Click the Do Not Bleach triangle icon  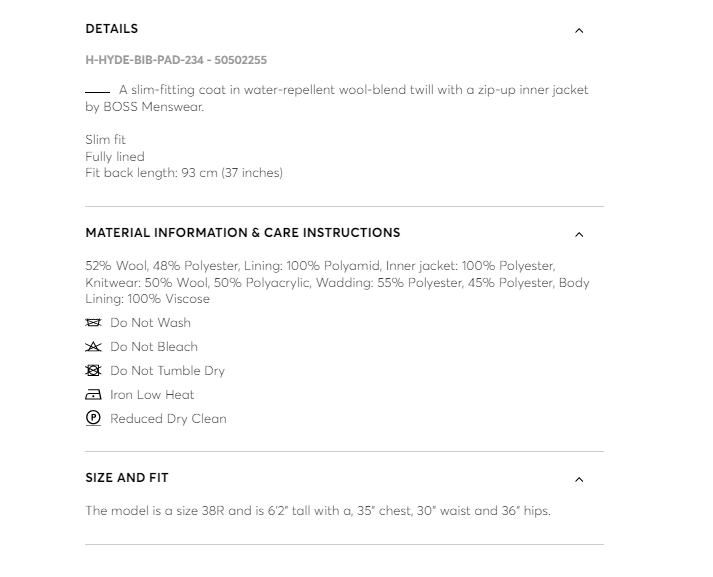tap(94, 347)
